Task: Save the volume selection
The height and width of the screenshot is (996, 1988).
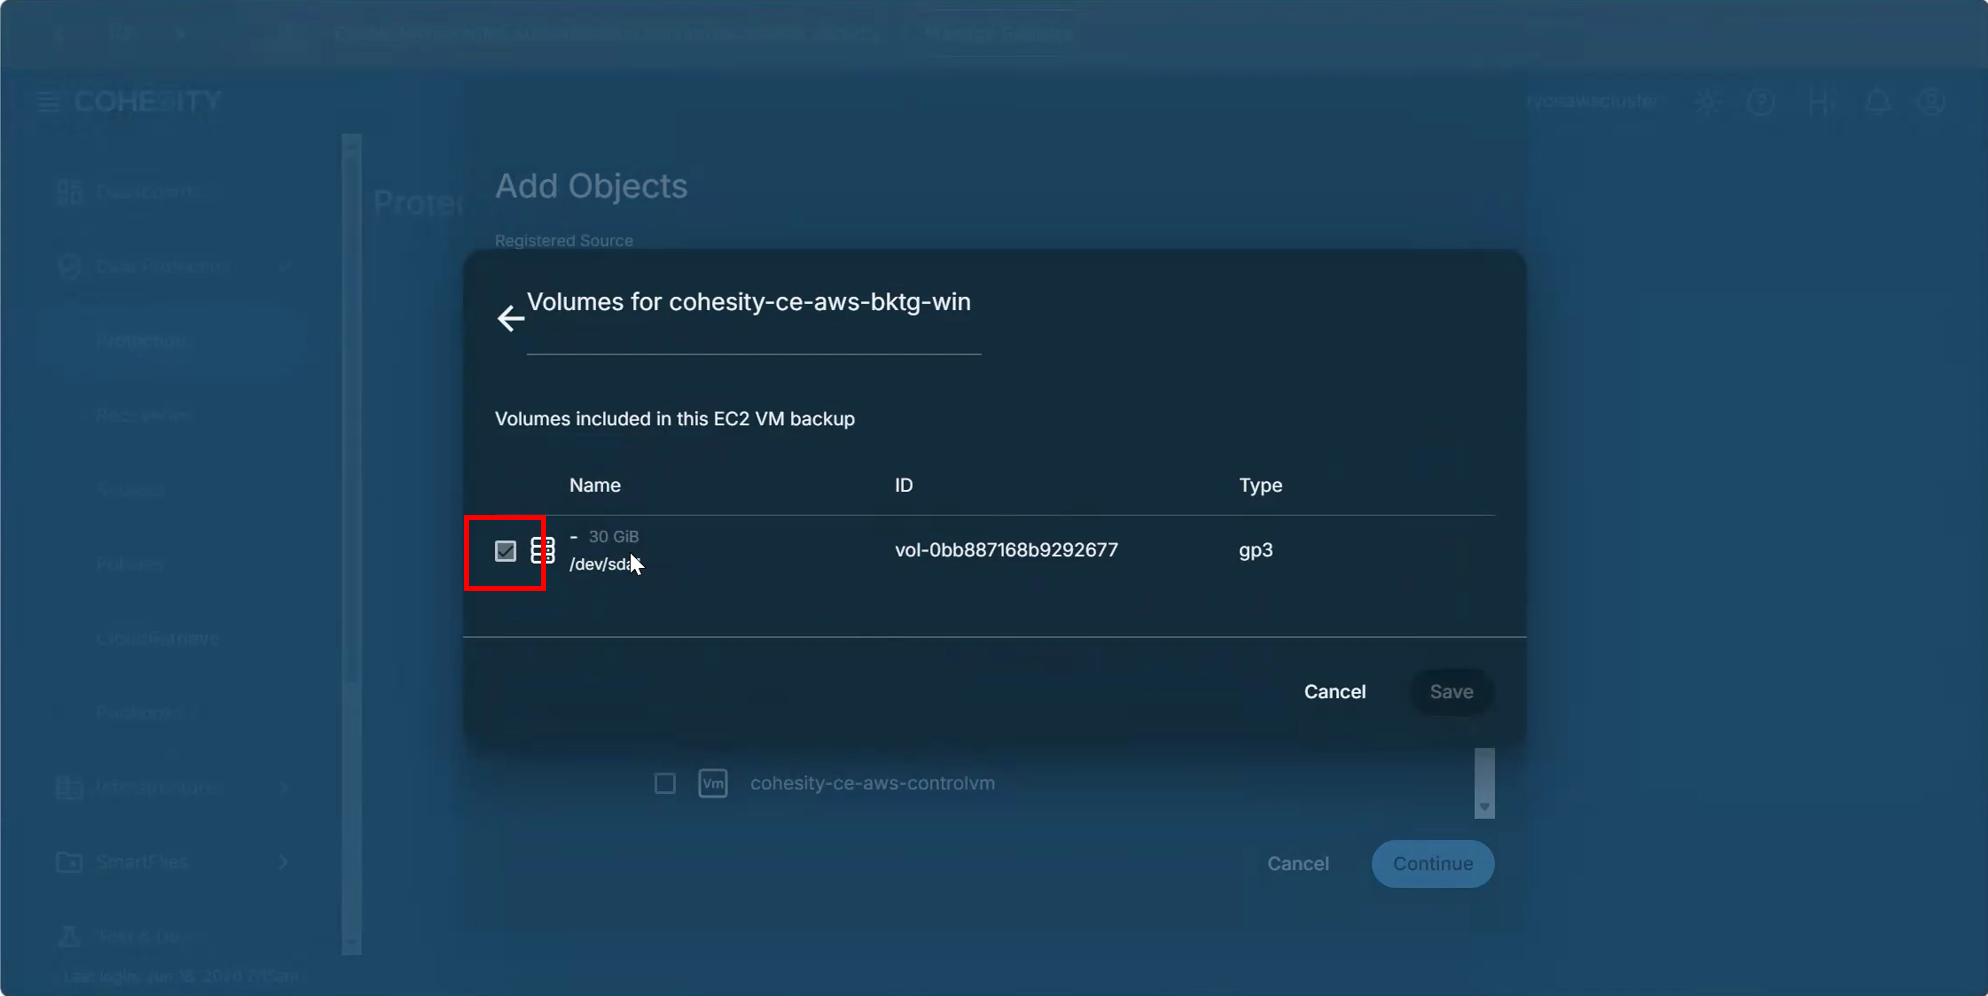Action: click(1451, 692)
